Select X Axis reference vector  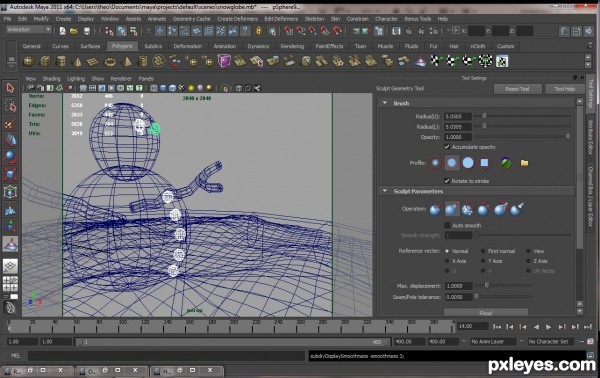[447, 261]
